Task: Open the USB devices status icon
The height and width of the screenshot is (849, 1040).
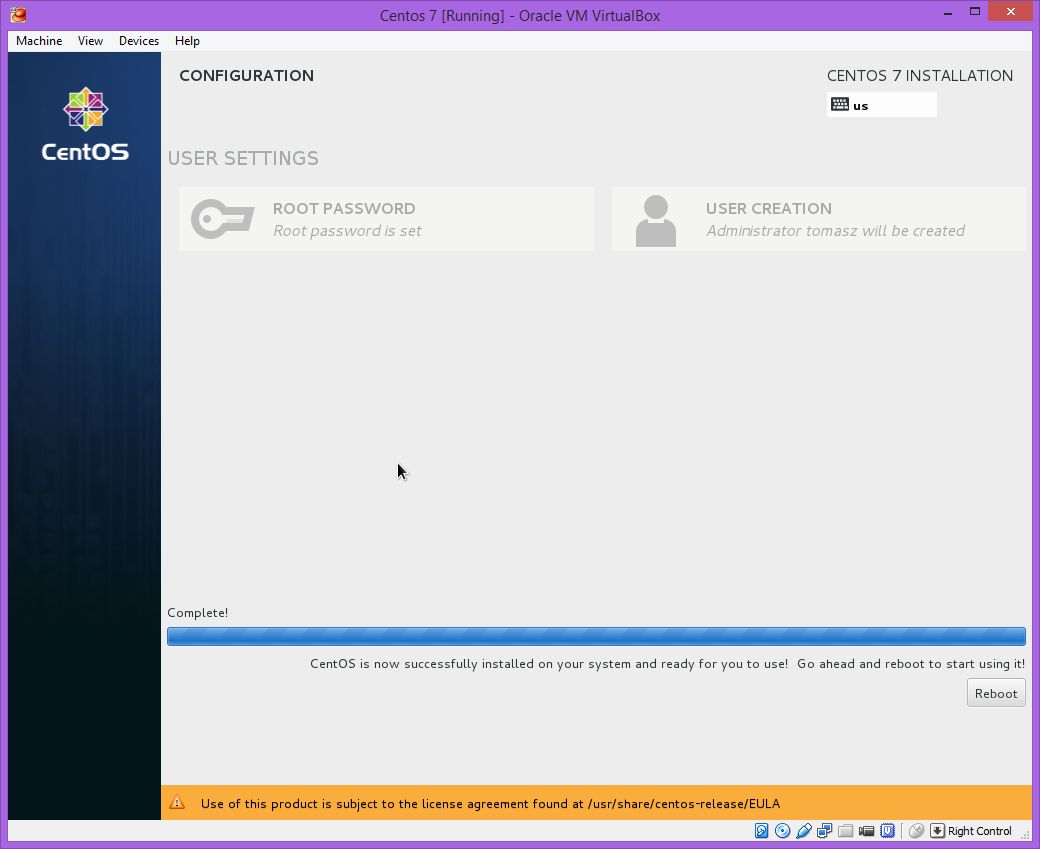Action: [804, 830]
